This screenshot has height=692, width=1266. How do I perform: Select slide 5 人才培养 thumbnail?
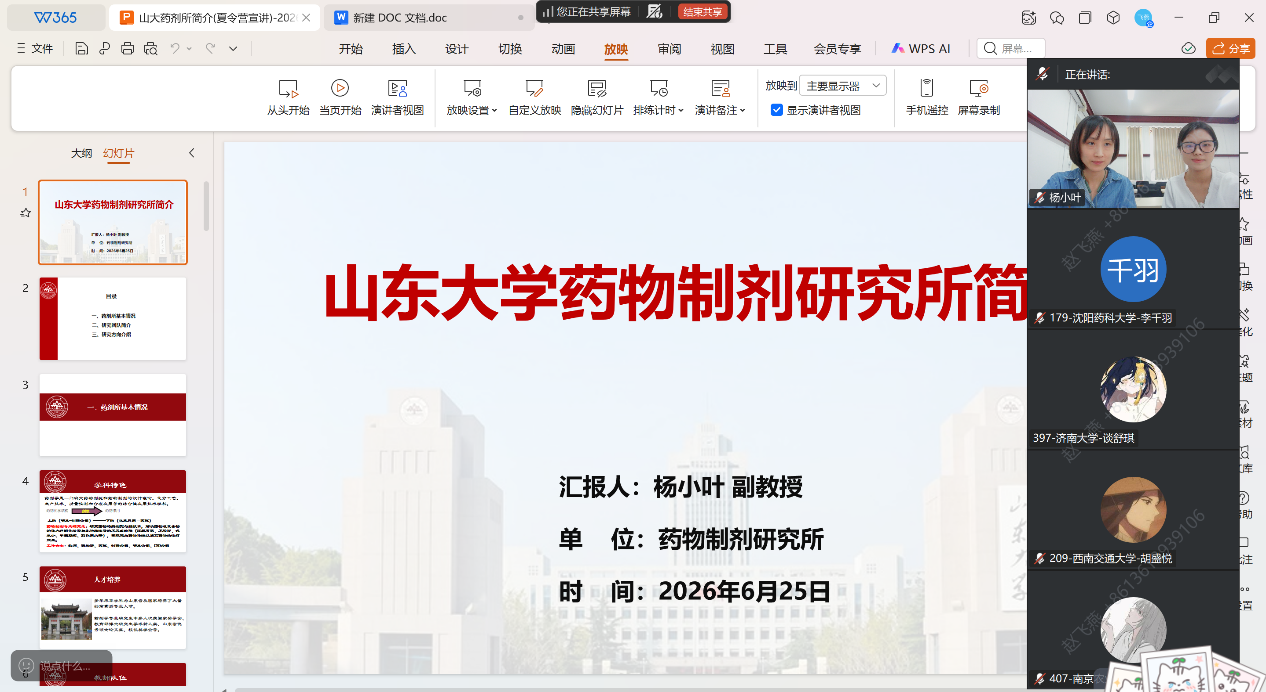pyautogui.click(x=113, y=607)
